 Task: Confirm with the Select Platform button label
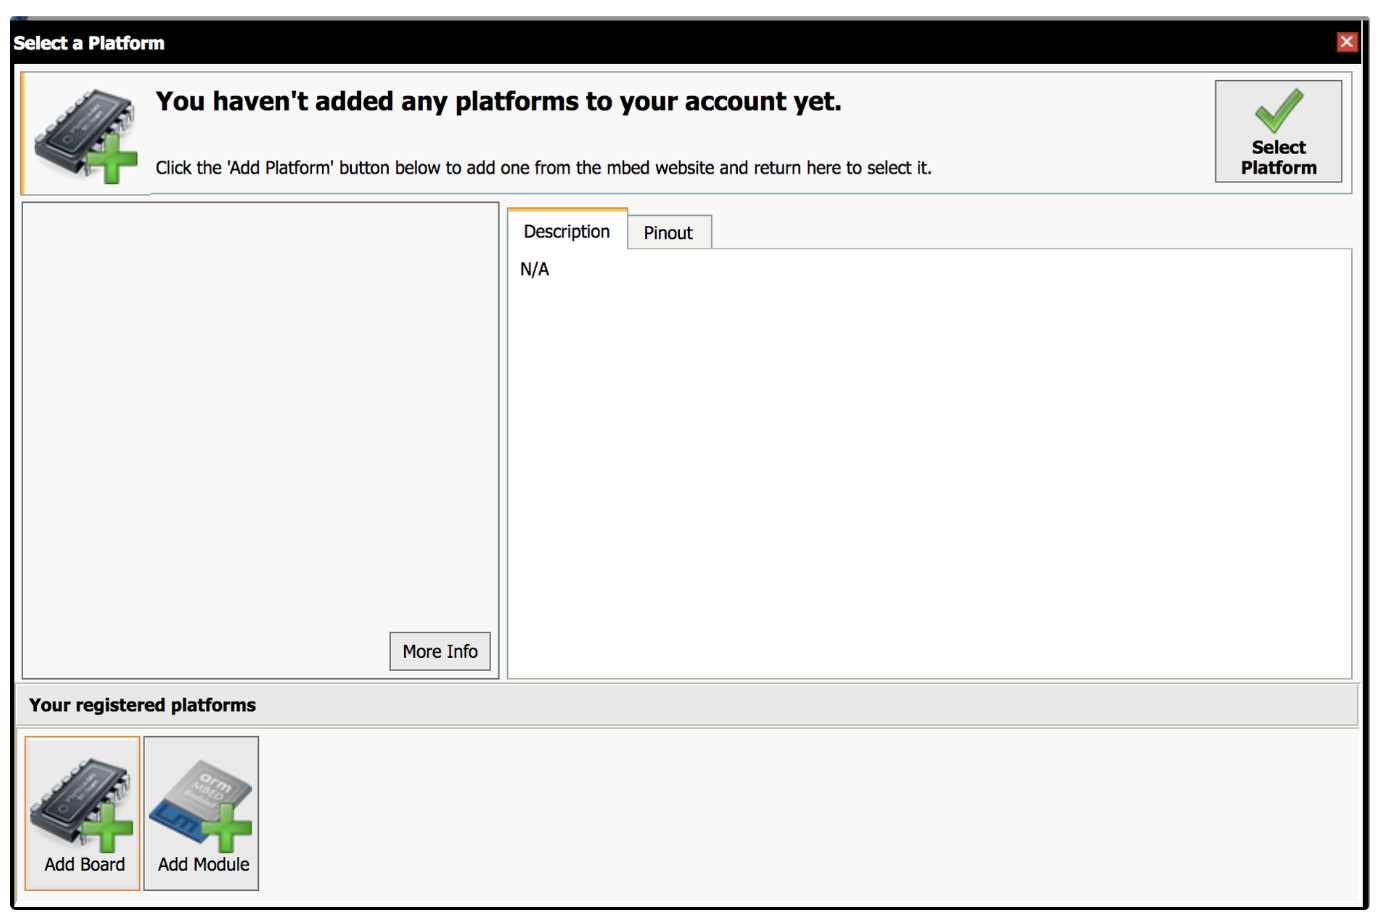[x=1278, y=158]
